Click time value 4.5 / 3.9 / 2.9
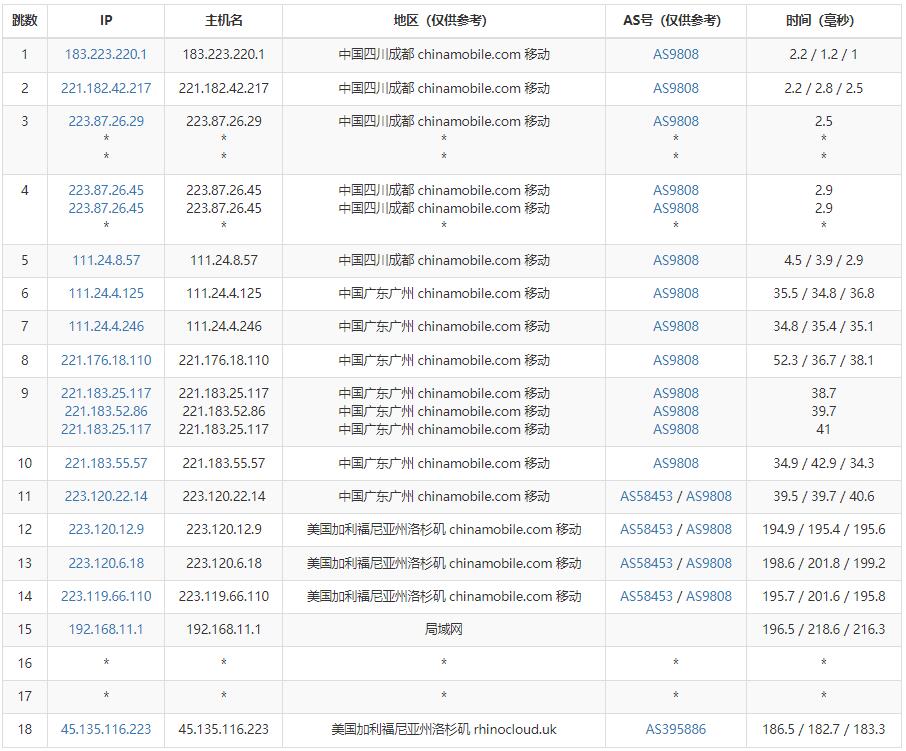The image size is (906, 751). pos(823,261)
